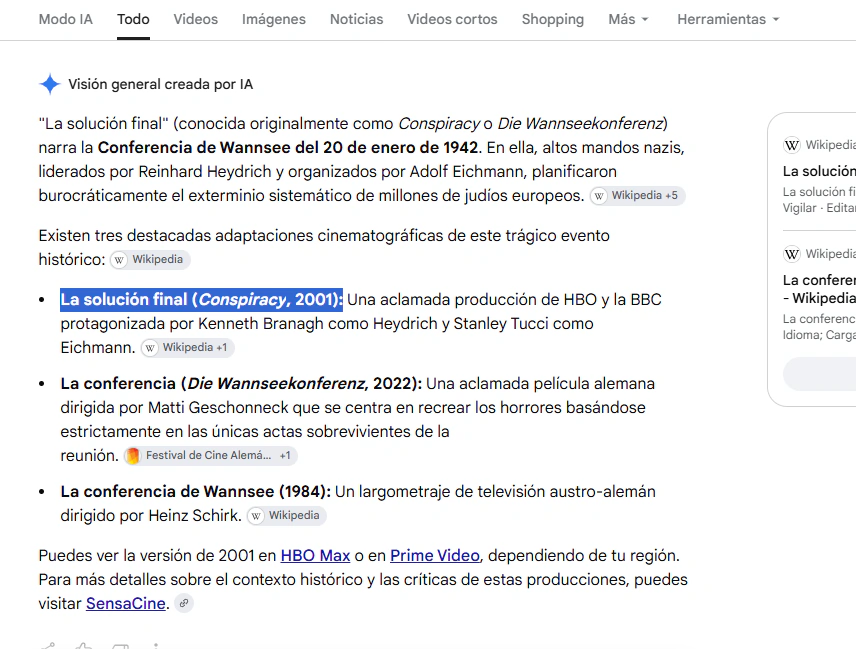Open the Wikipedia chip after Heinz Schirk

287,515
